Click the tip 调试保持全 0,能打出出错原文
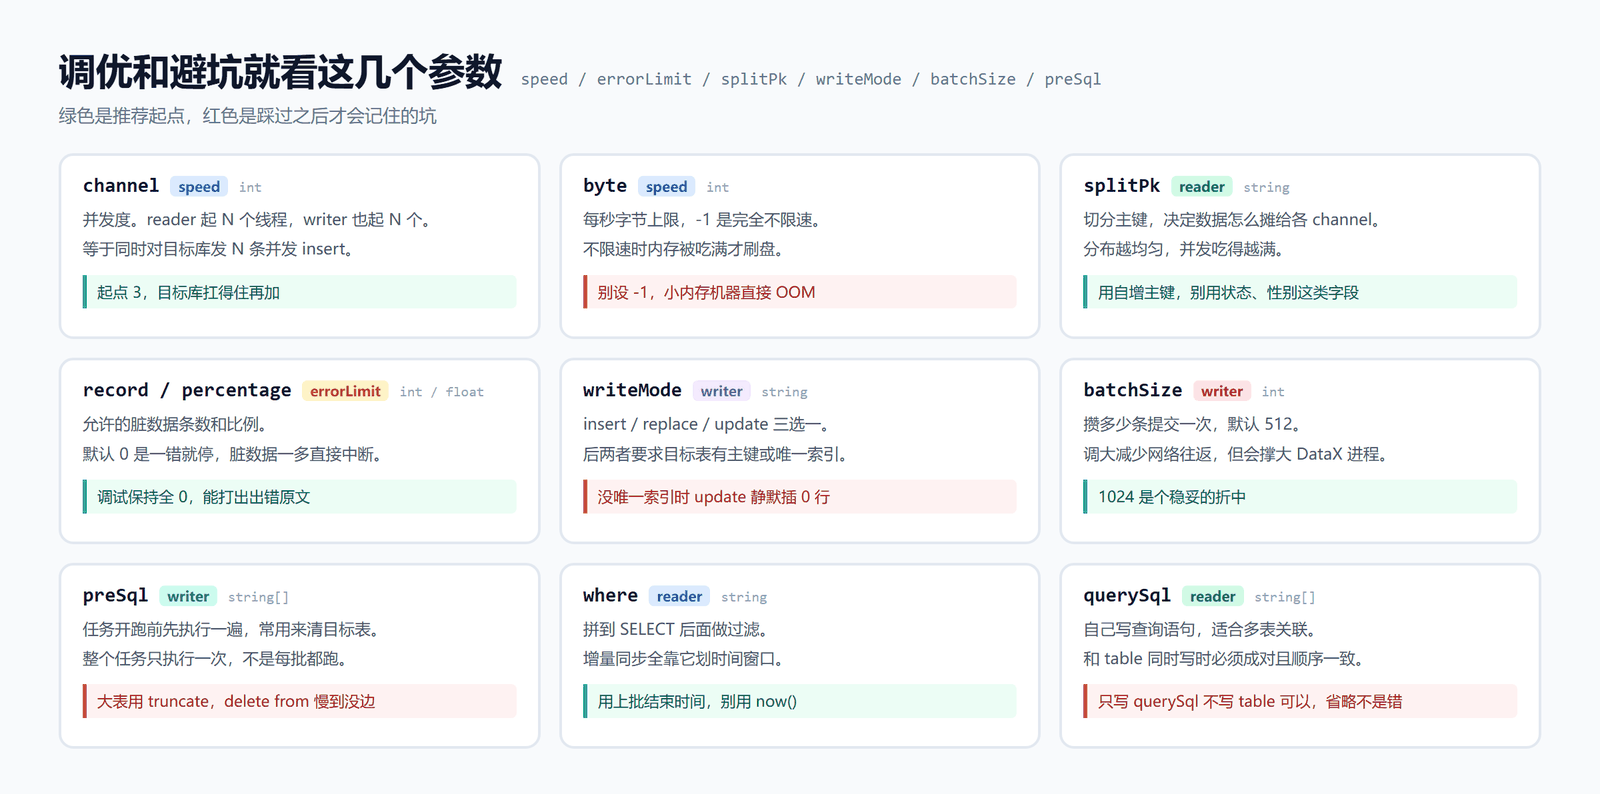Viewport: 1600px width, 794px height. pos(300,497)
